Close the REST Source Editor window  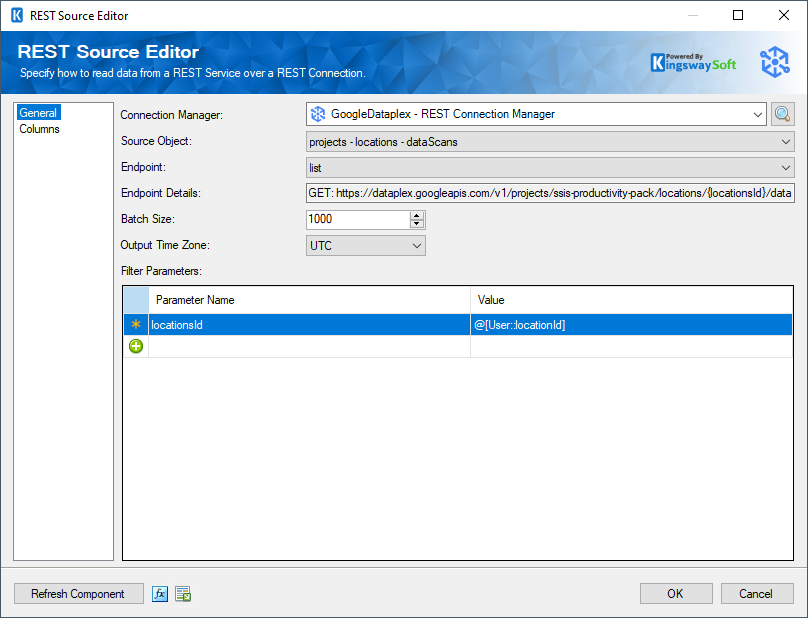(x=784, y=15)
